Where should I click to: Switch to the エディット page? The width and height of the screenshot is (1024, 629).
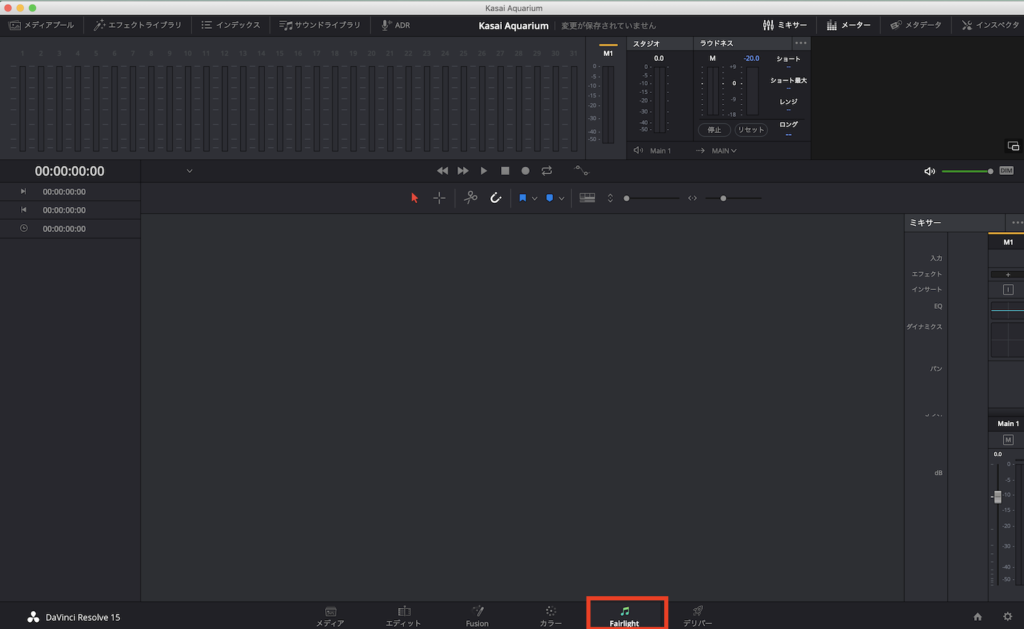click(x=404, y=616)
